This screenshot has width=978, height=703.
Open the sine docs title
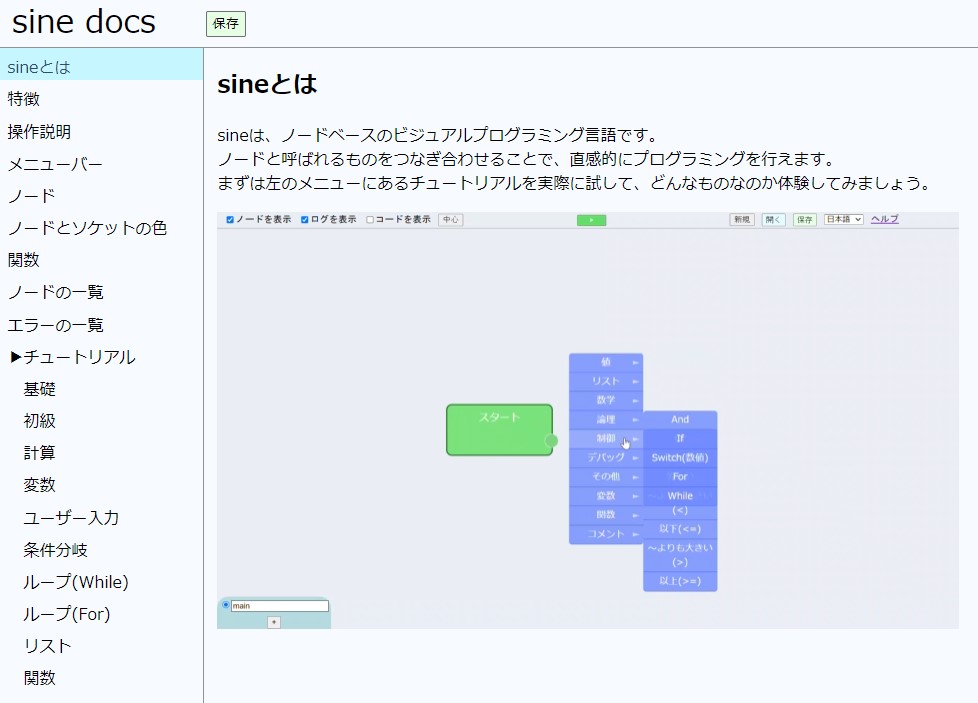[84, 22]
